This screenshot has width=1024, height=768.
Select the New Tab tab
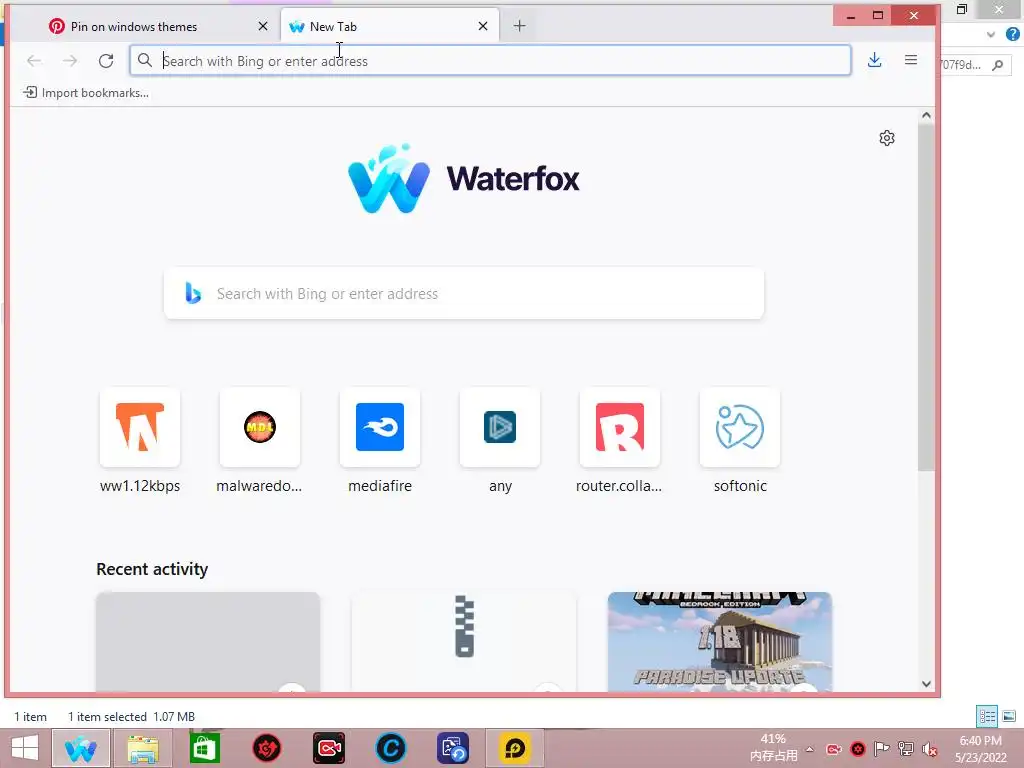coord(390,26)
